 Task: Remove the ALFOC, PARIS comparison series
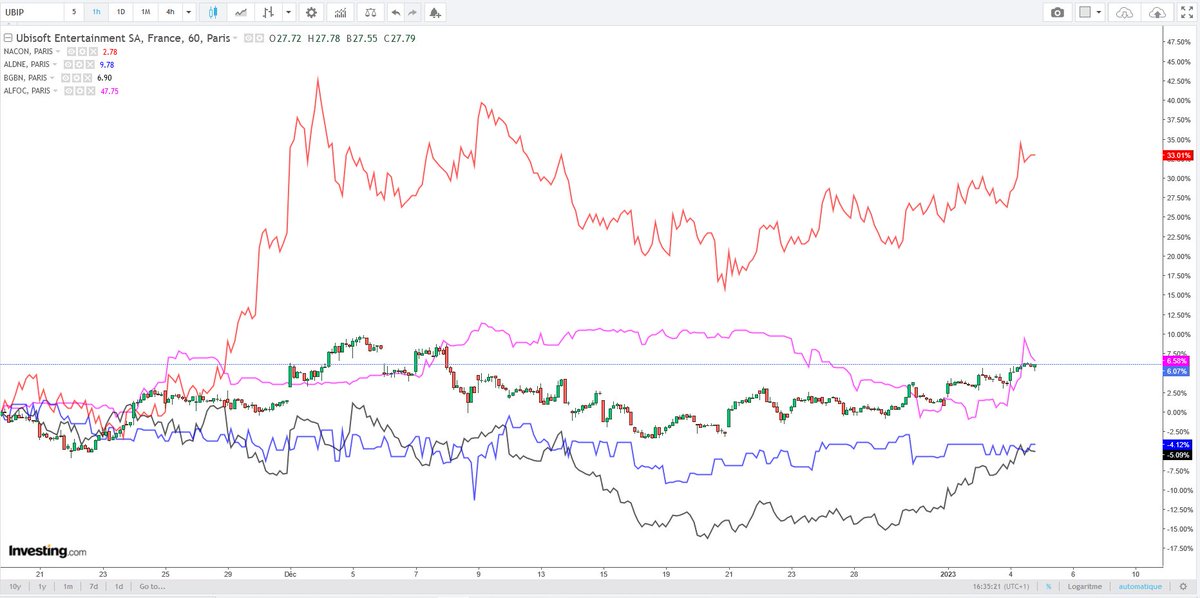[x=90, y=91]
